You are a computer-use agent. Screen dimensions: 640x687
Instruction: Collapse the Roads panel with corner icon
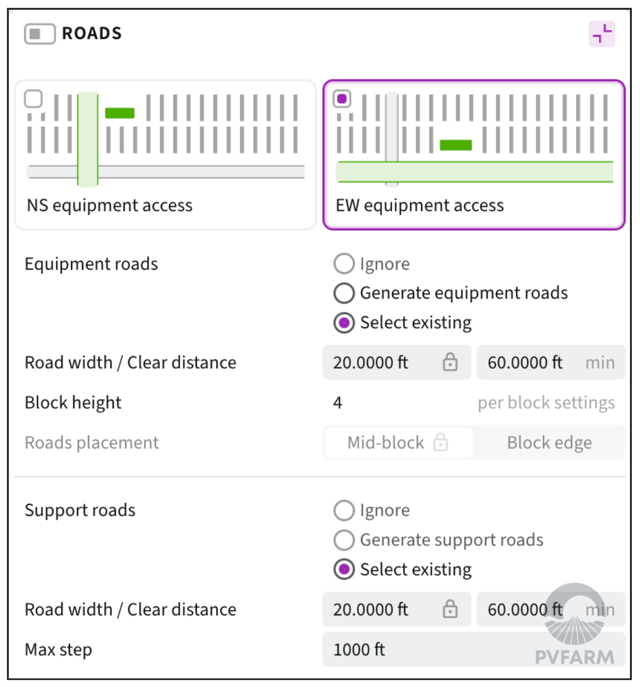tap(602, 34)
